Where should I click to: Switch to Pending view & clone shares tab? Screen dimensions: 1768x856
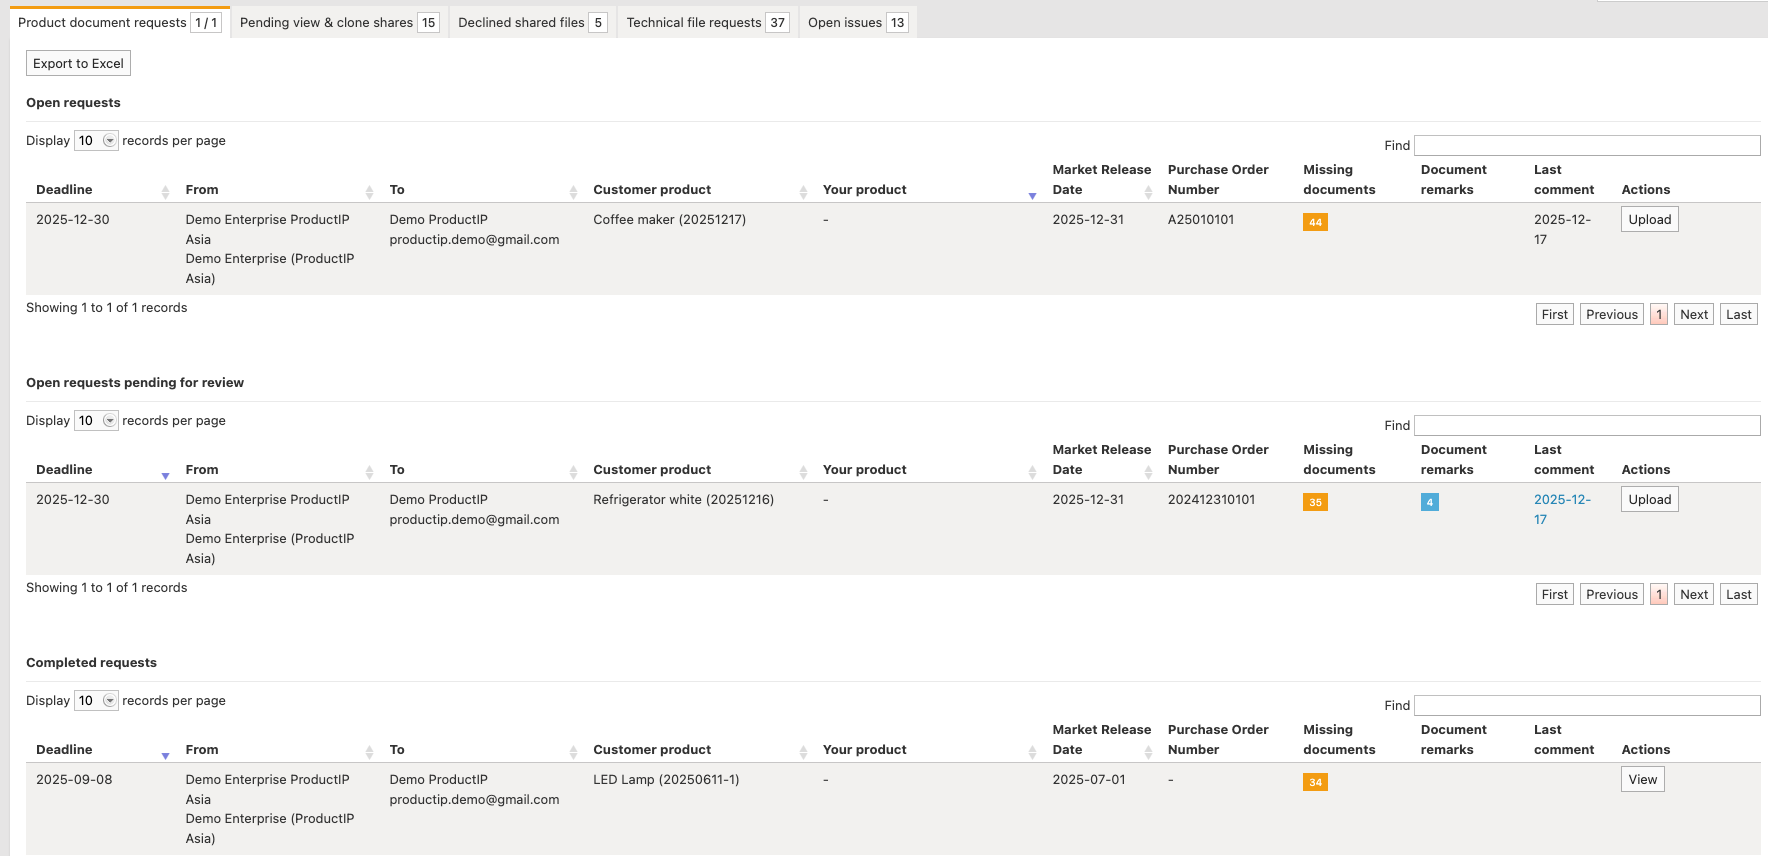[338, 22]
